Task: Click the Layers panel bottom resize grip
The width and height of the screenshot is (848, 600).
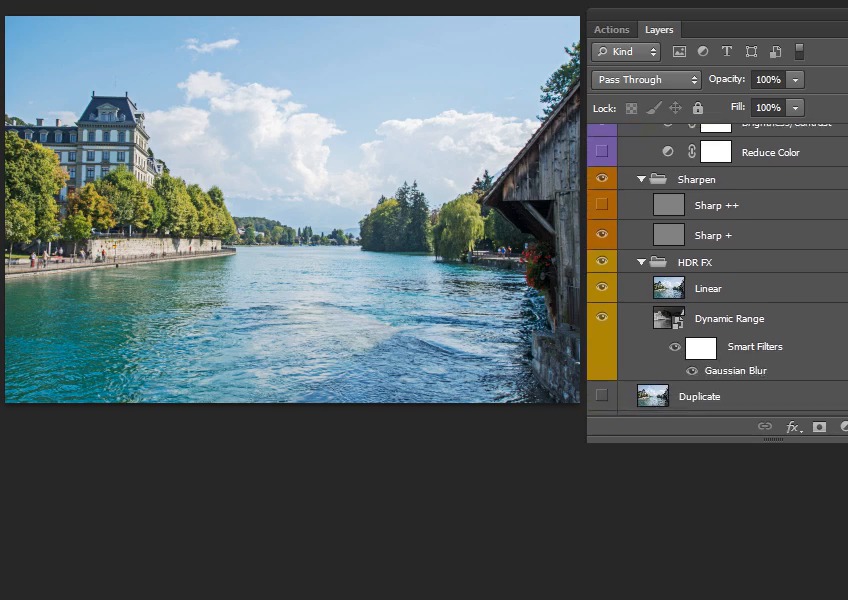Action: [773, 439]
